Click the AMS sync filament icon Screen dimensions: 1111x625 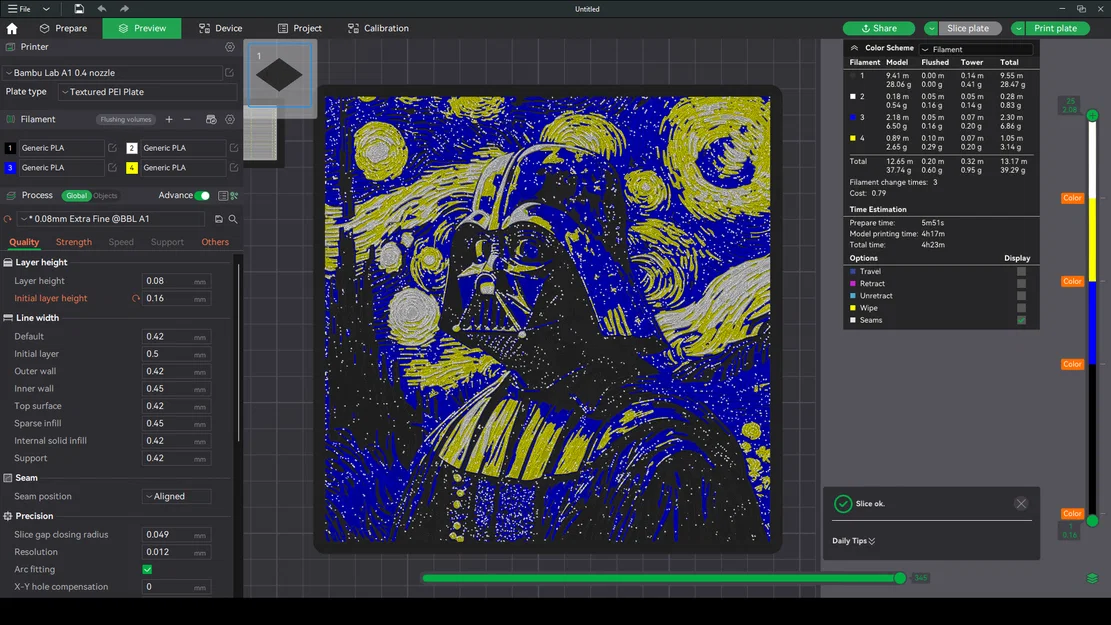pyautogui.click(x=210, y=120)
